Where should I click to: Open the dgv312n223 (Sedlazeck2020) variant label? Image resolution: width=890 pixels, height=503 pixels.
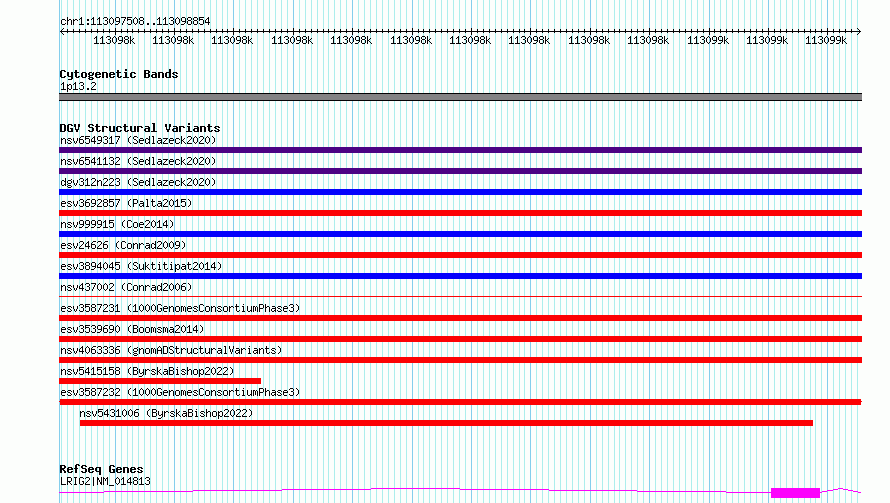click(x=138, y=182)
